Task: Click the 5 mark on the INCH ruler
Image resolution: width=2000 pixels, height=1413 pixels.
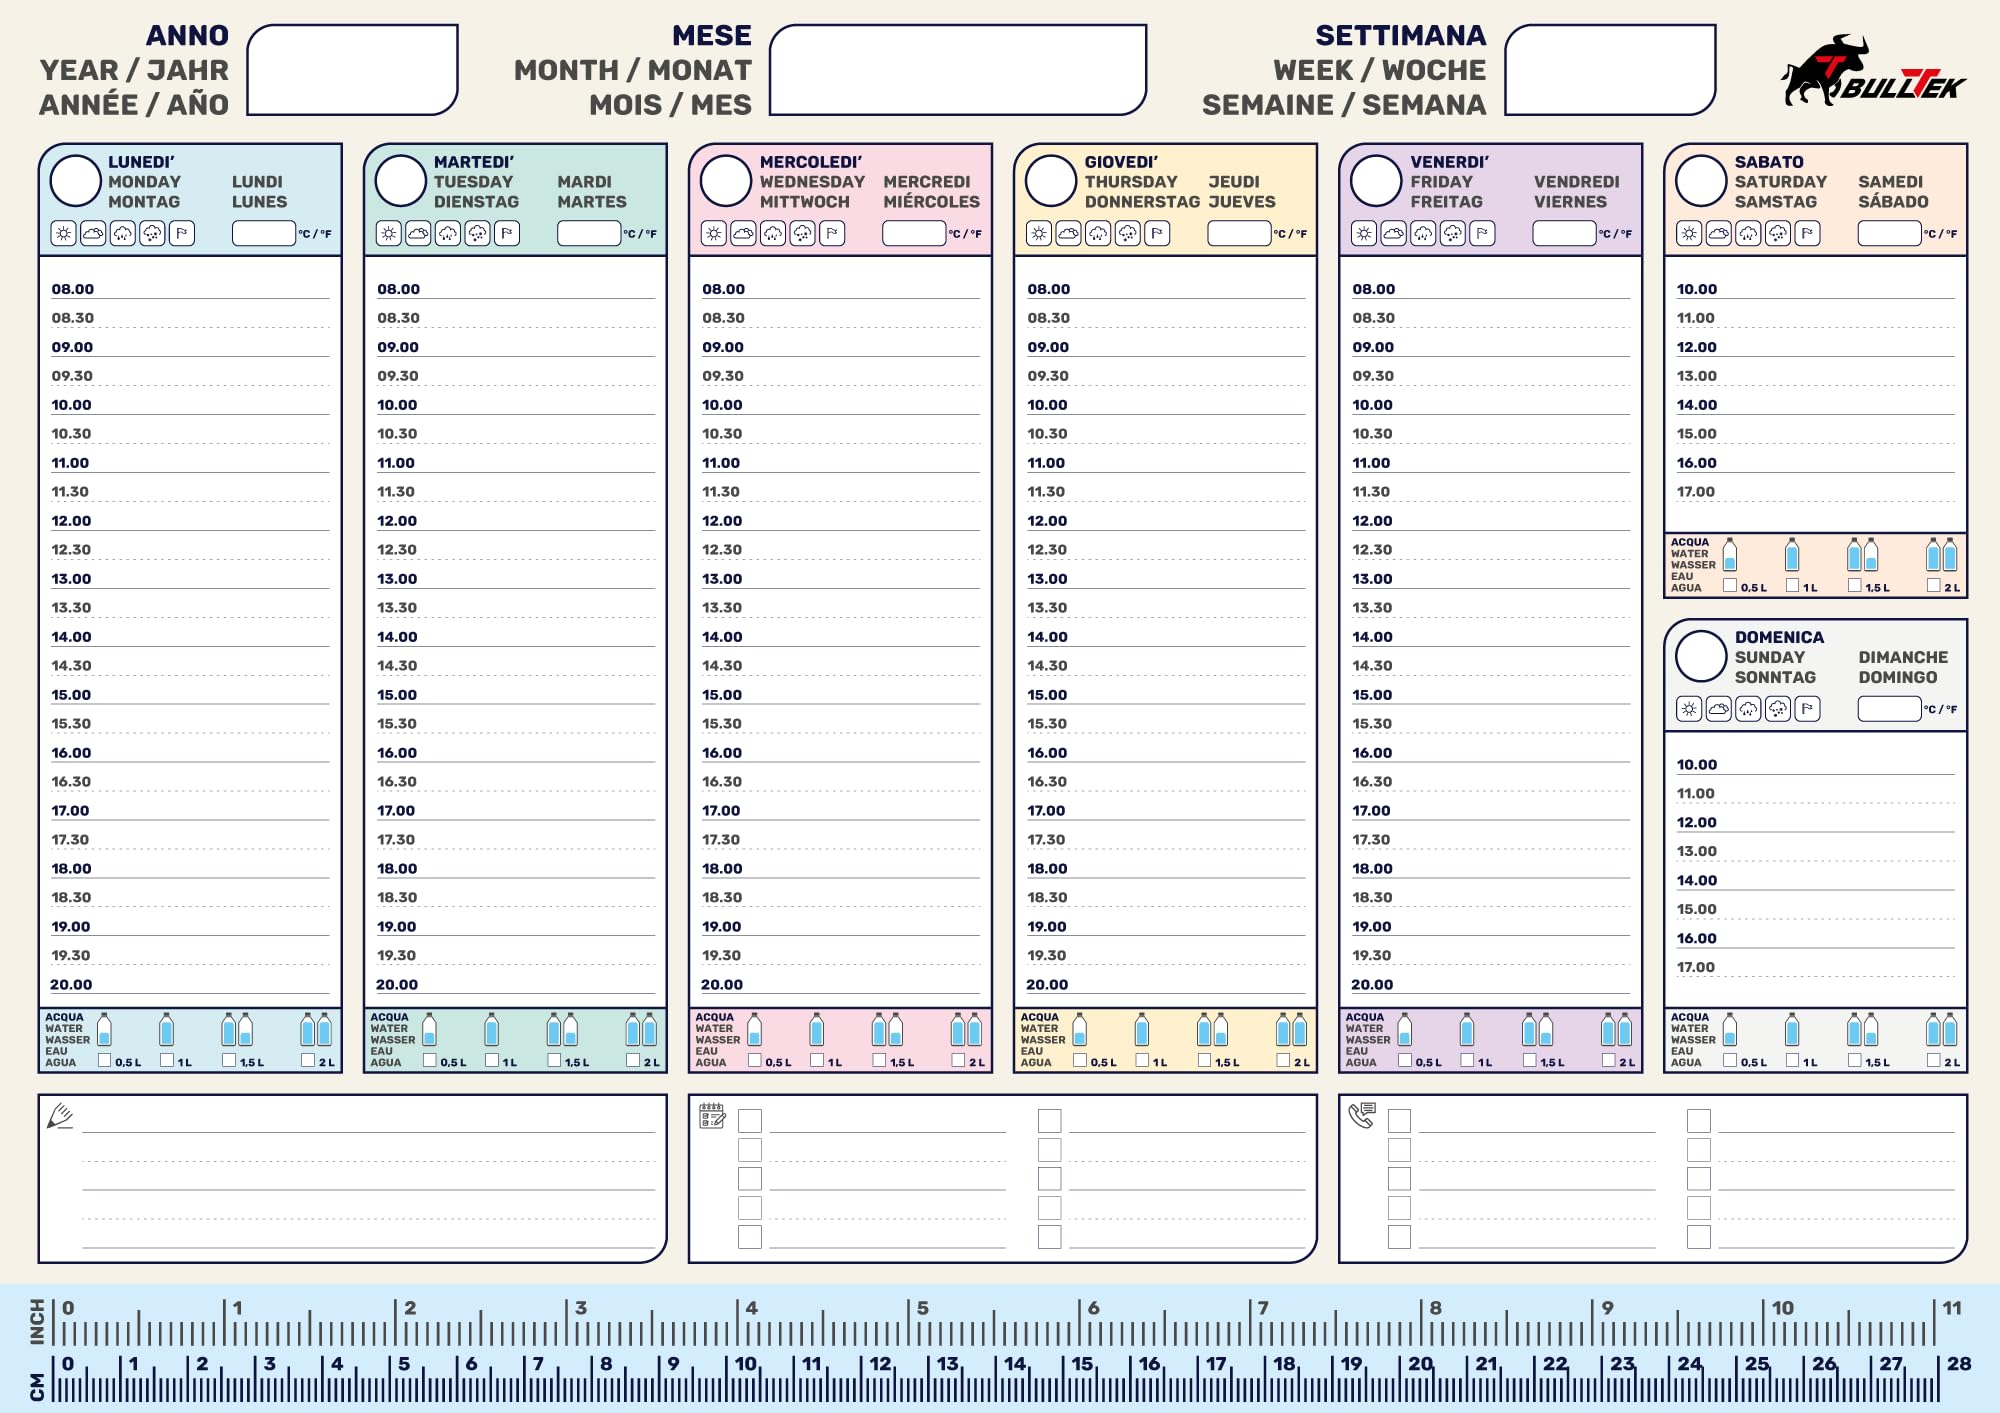Action: pyautogui.click(x=922, y=1308)
